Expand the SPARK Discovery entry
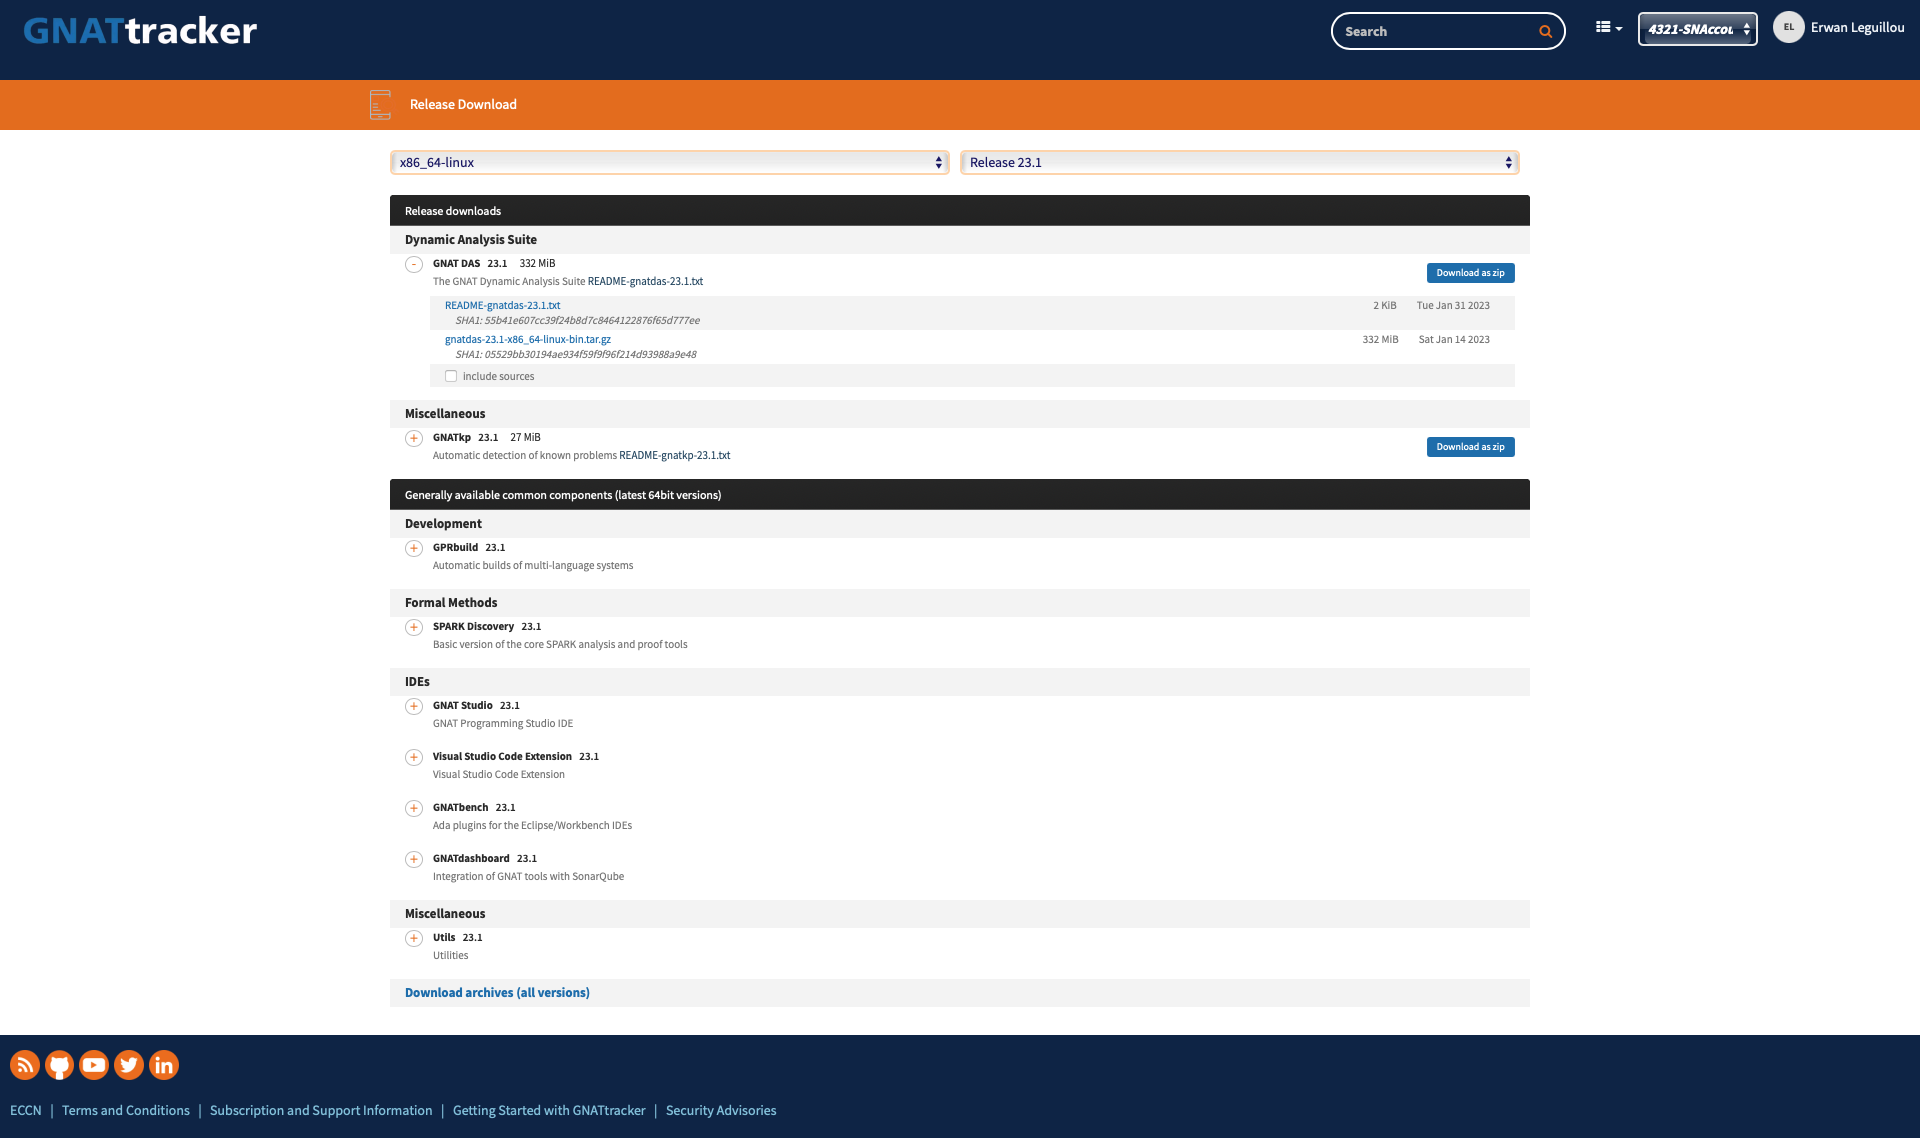Screen dimensions: 1920x1138 click(x=414, y=627)
